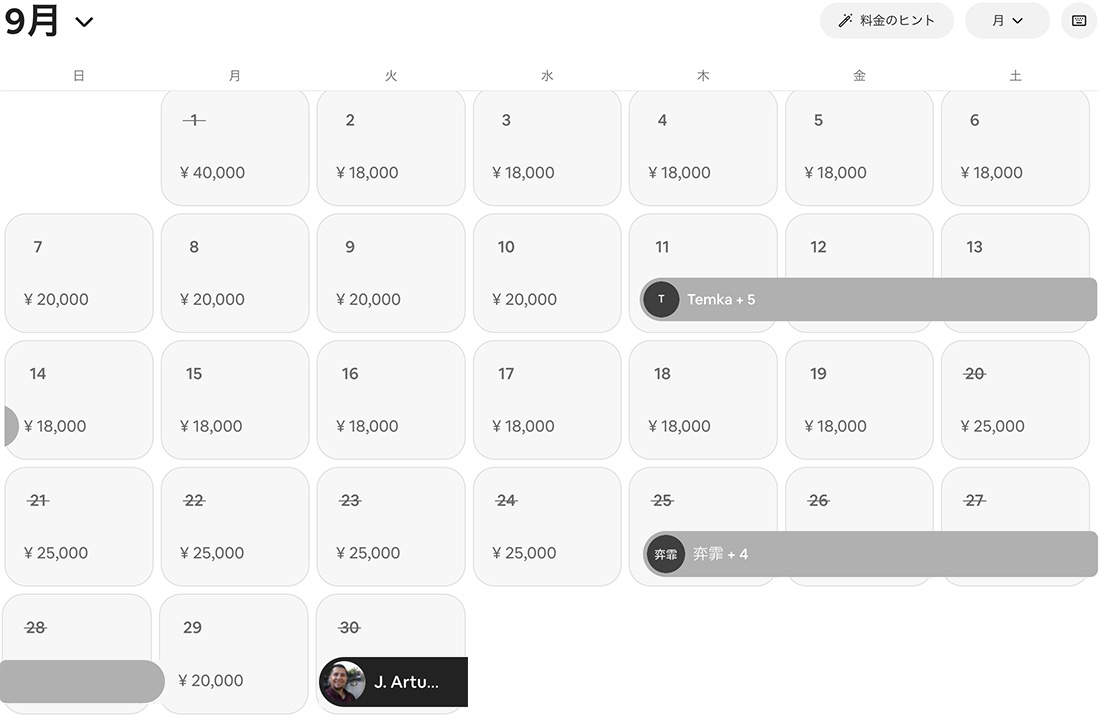Viewport: 1100px width, 719px height.
Task: Click the 弈霏 guest avatar
Action: (x=665, y=554)
